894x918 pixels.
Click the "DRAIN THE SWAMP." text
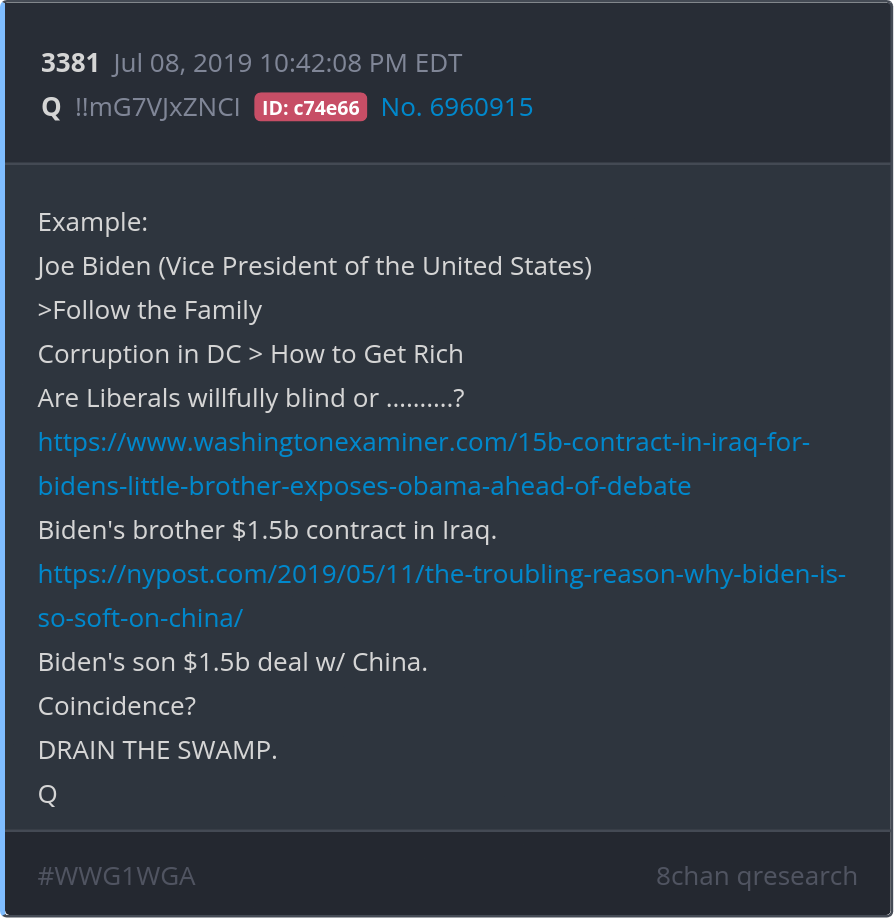157,750
